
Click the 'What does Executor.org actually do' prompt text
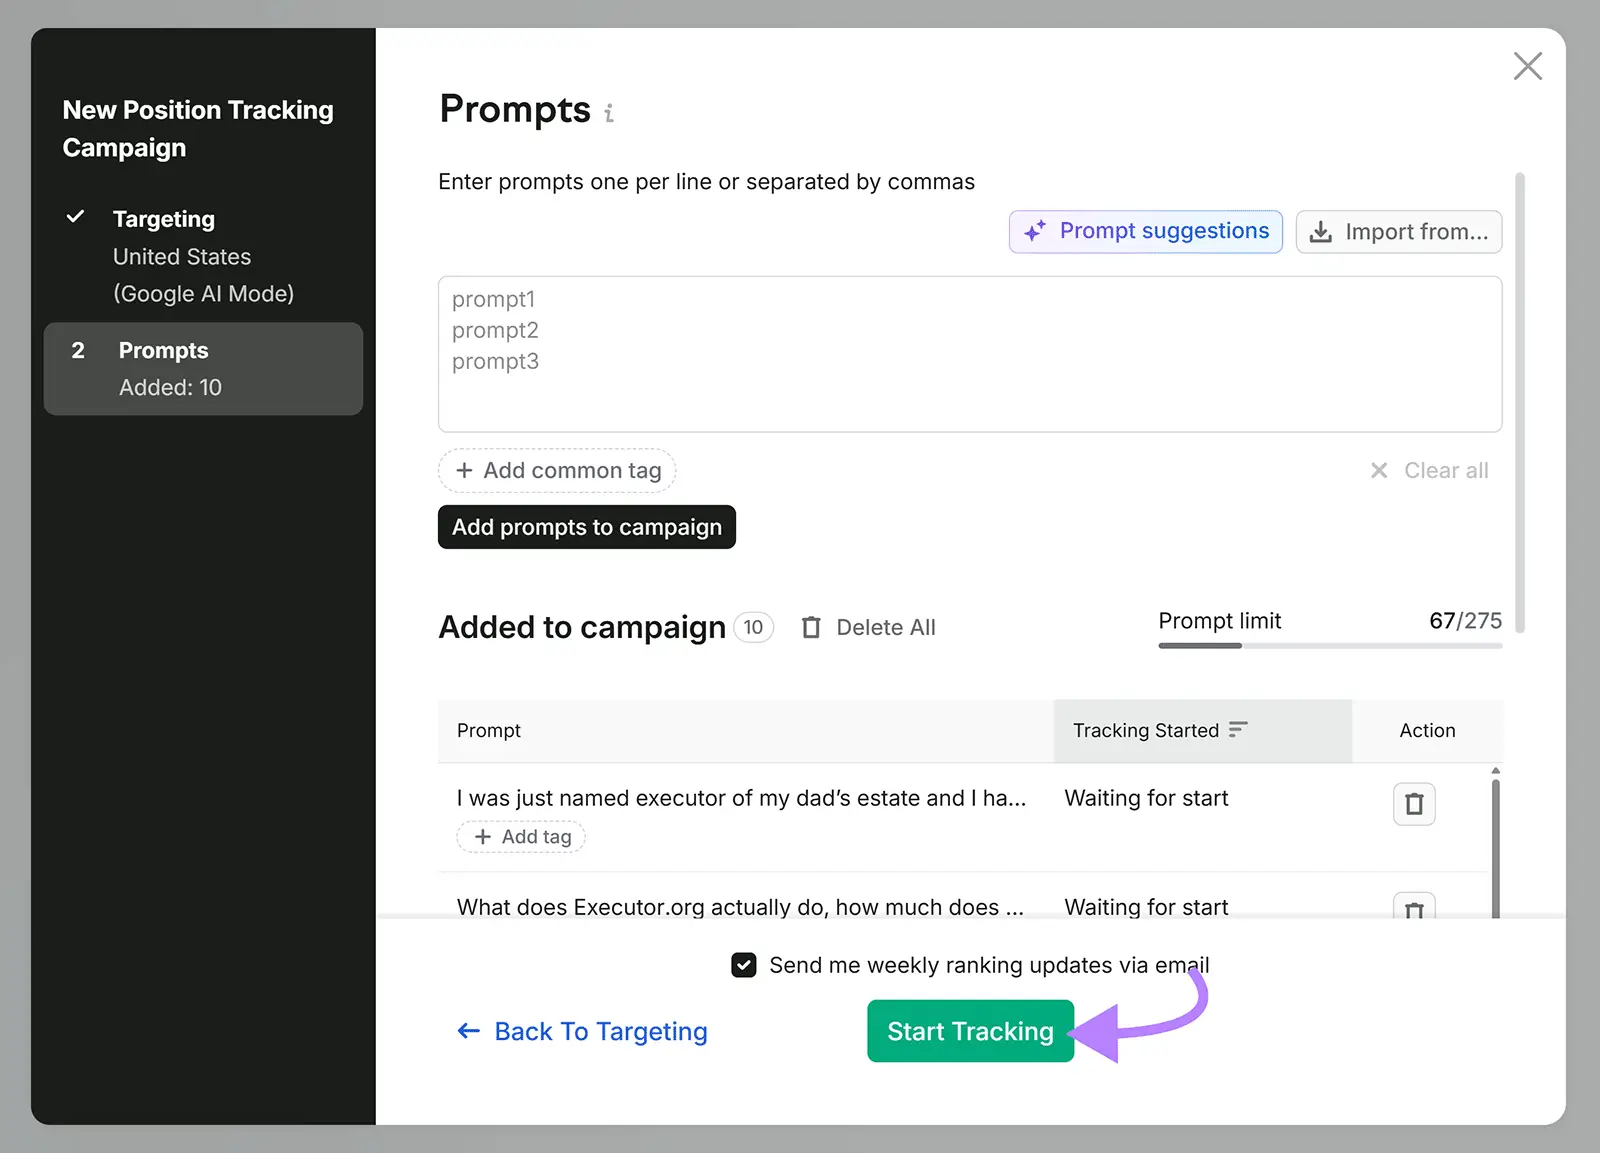(740, 907)
